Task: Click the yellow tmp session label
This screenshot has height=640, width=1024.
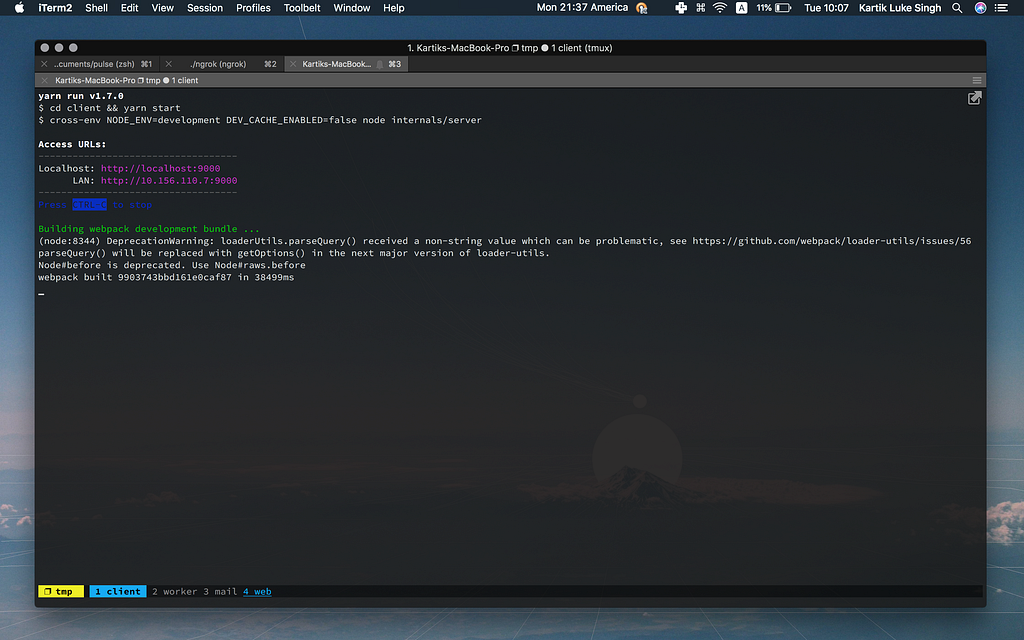Action: [x=61, y=592]
